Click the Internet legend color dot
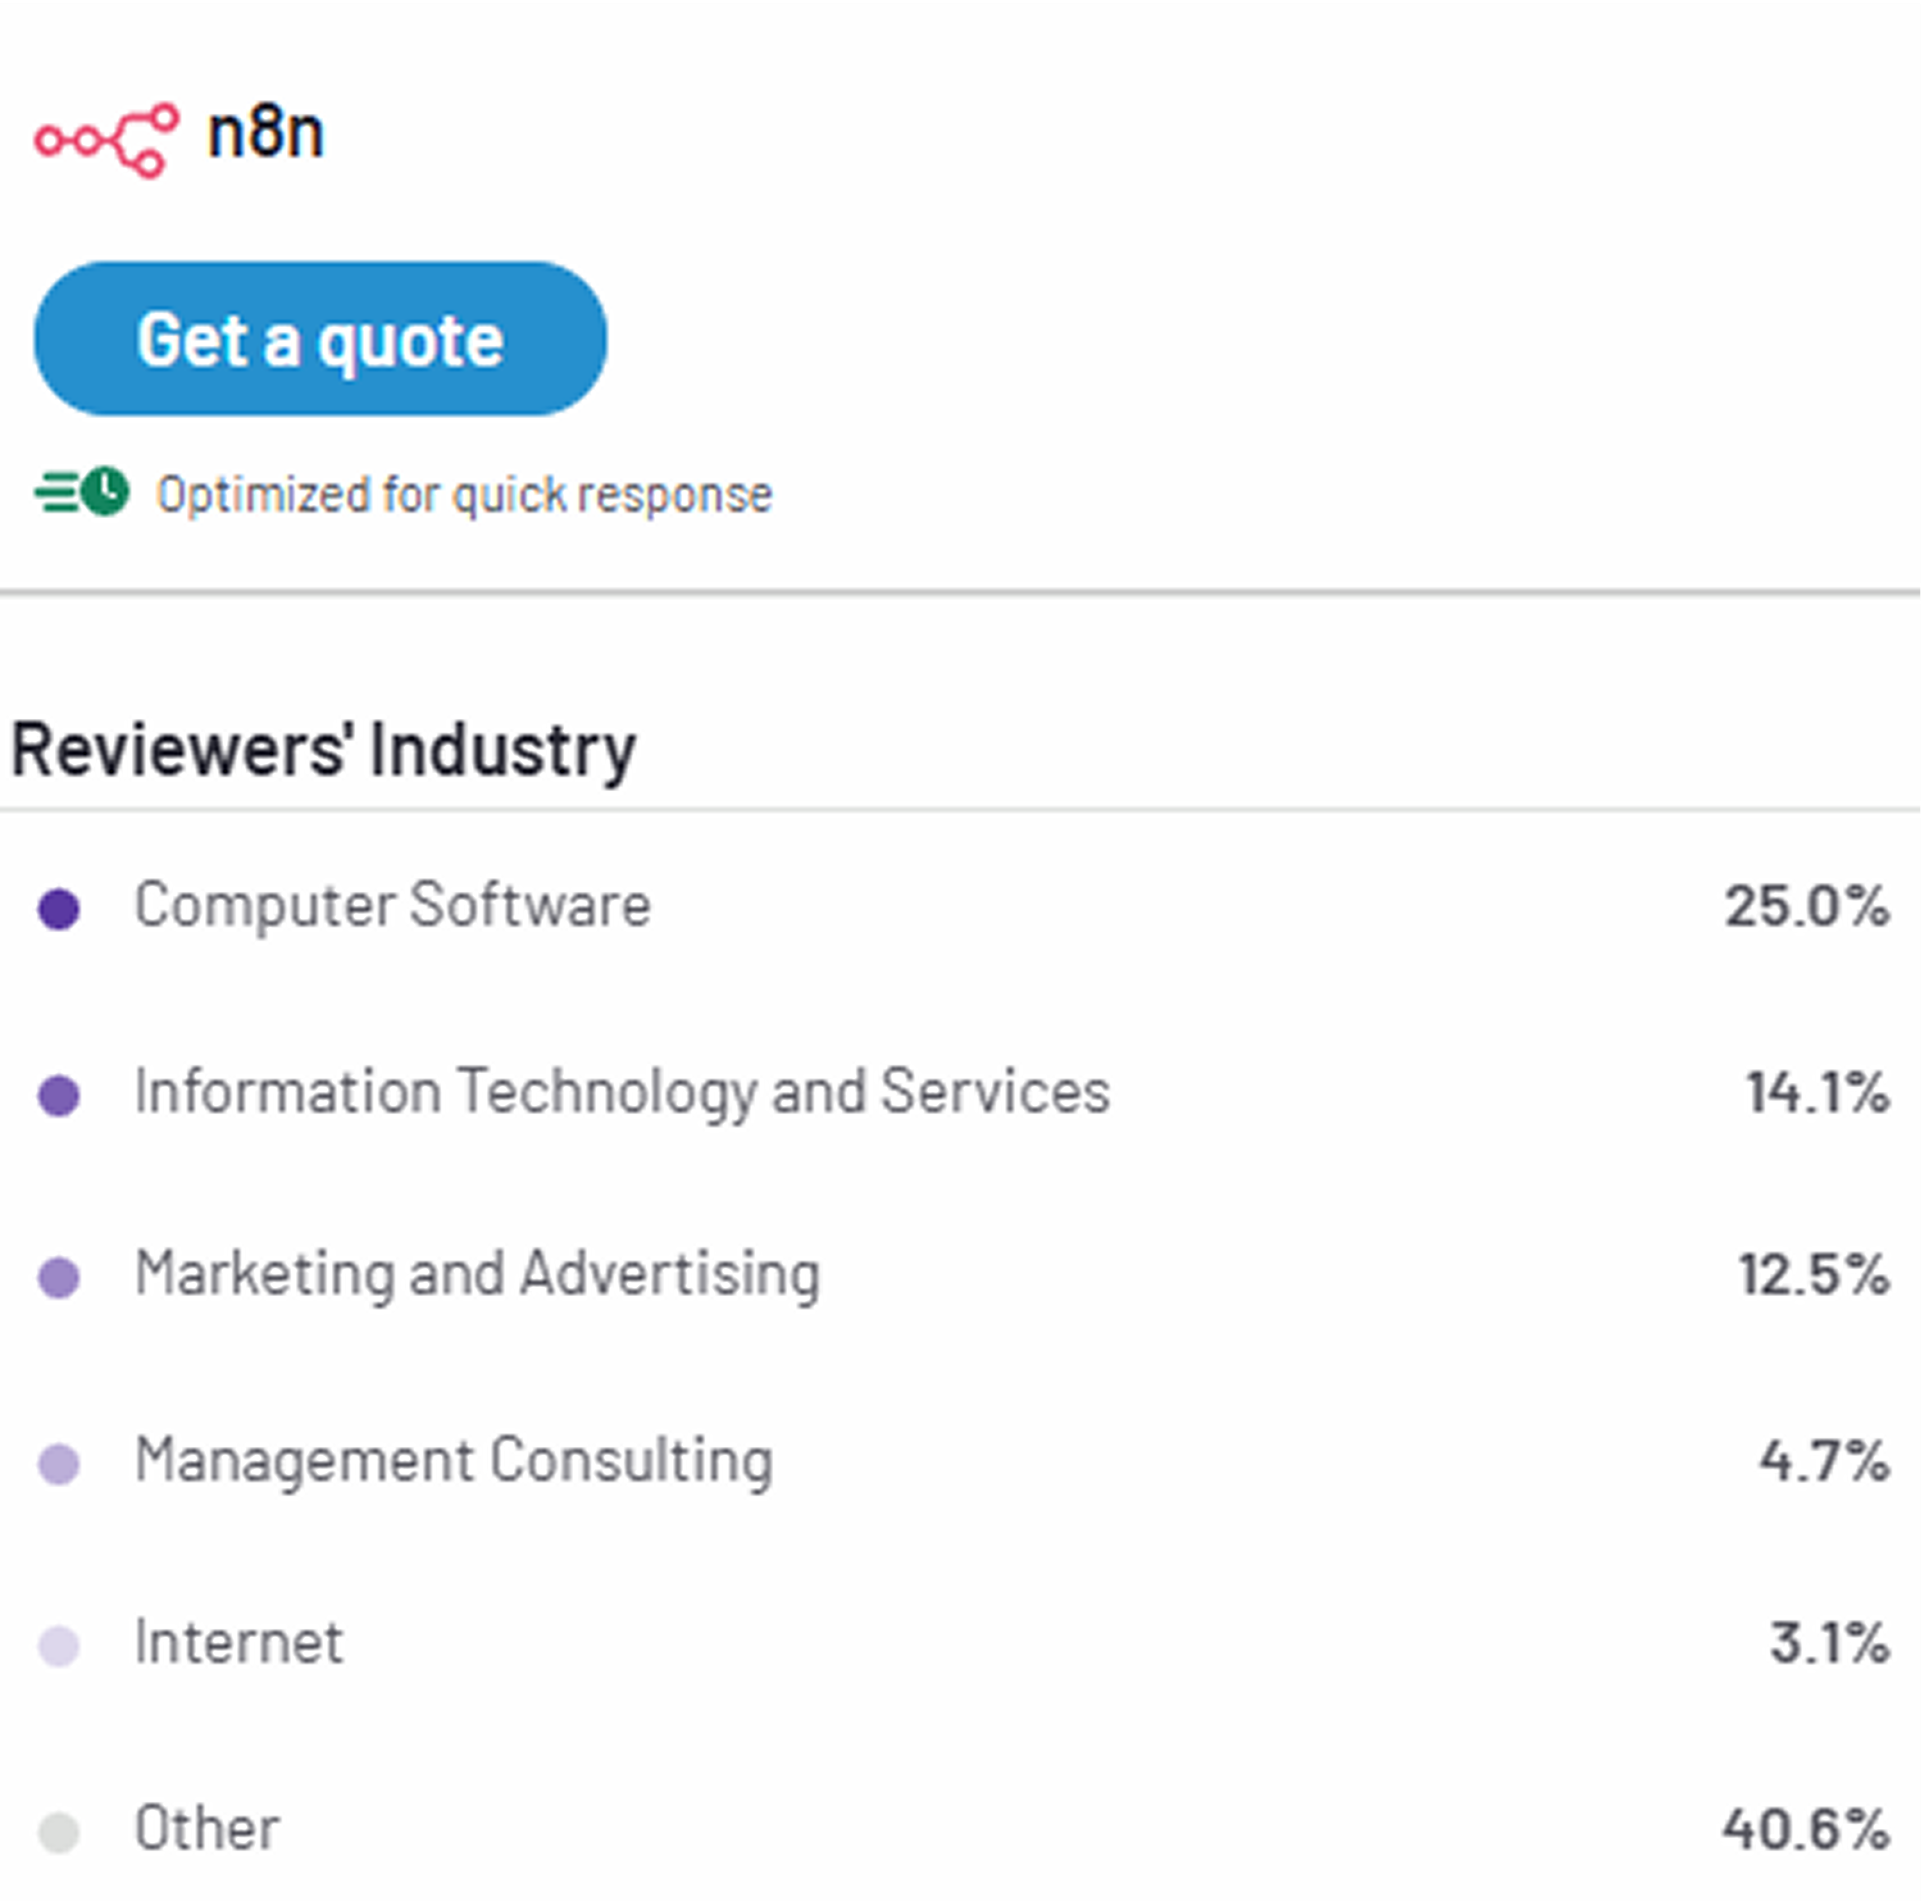Viewport: 1921px width, 1901px height. 59,1645
